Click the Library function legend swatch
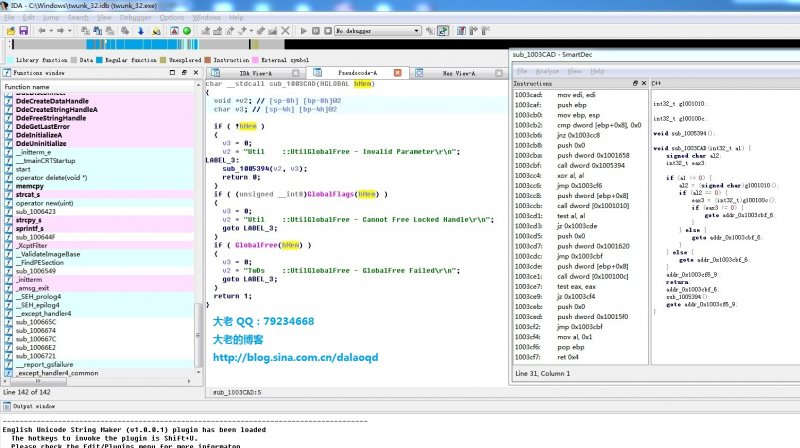This screenshot has width=800, height=448. tap(10, 60)
